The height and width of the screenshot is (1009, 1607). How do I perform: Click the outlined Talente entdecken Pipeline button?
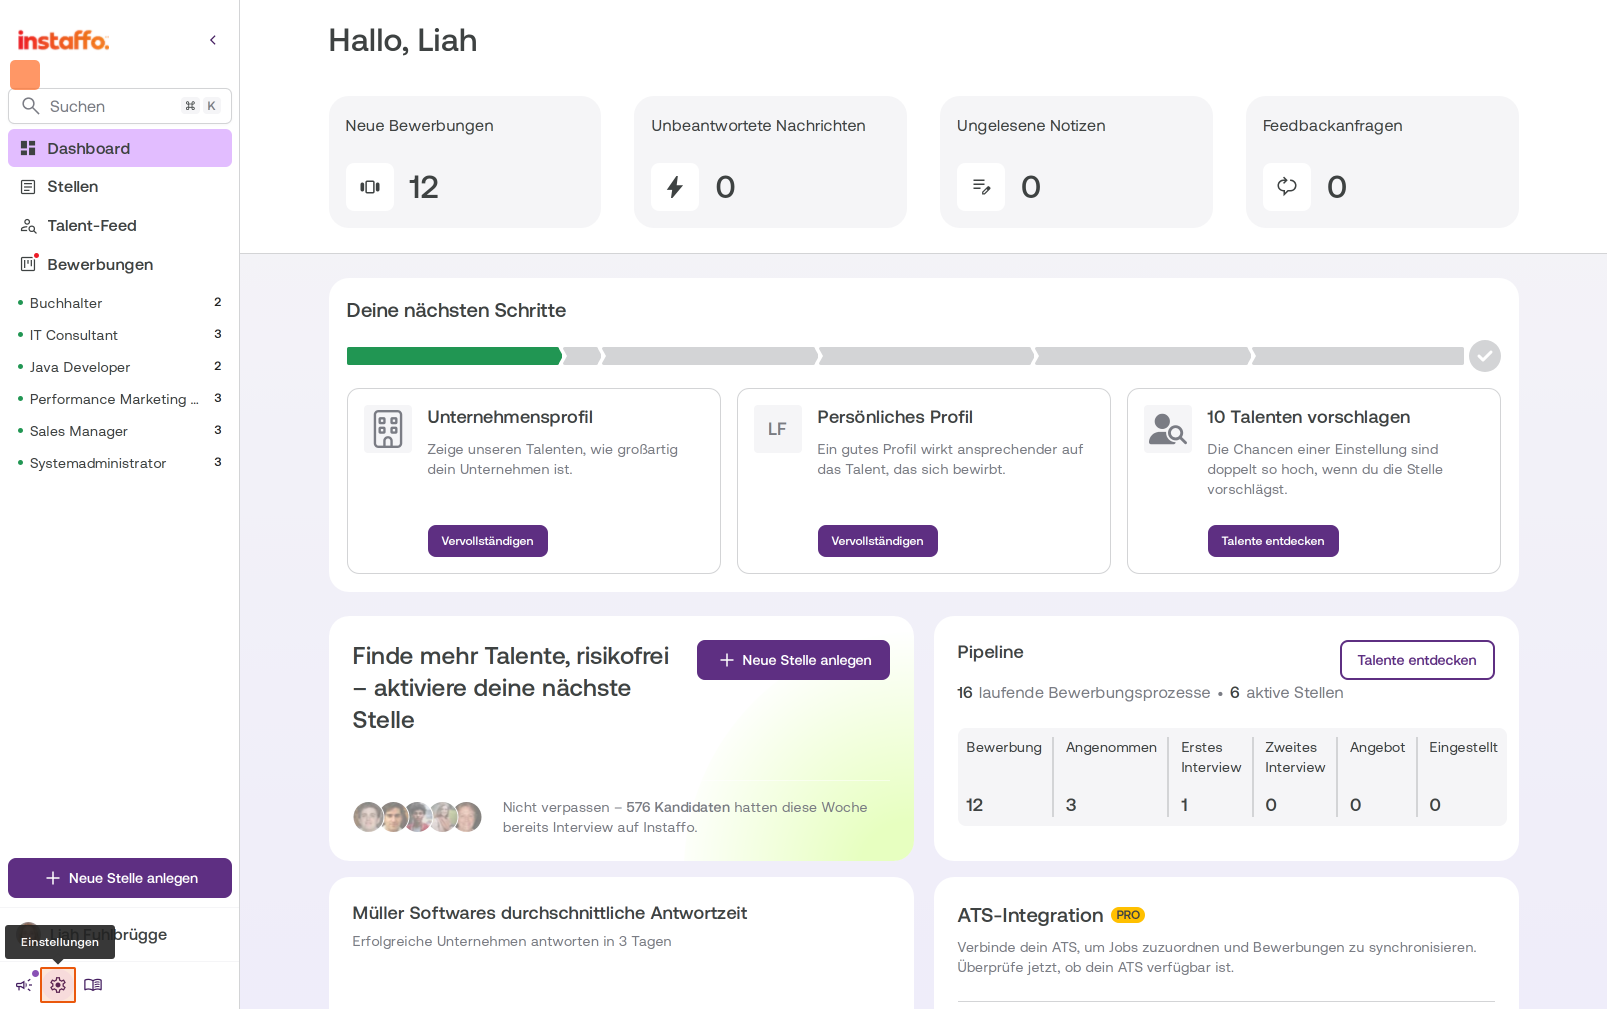click(x=1417, y=660)
